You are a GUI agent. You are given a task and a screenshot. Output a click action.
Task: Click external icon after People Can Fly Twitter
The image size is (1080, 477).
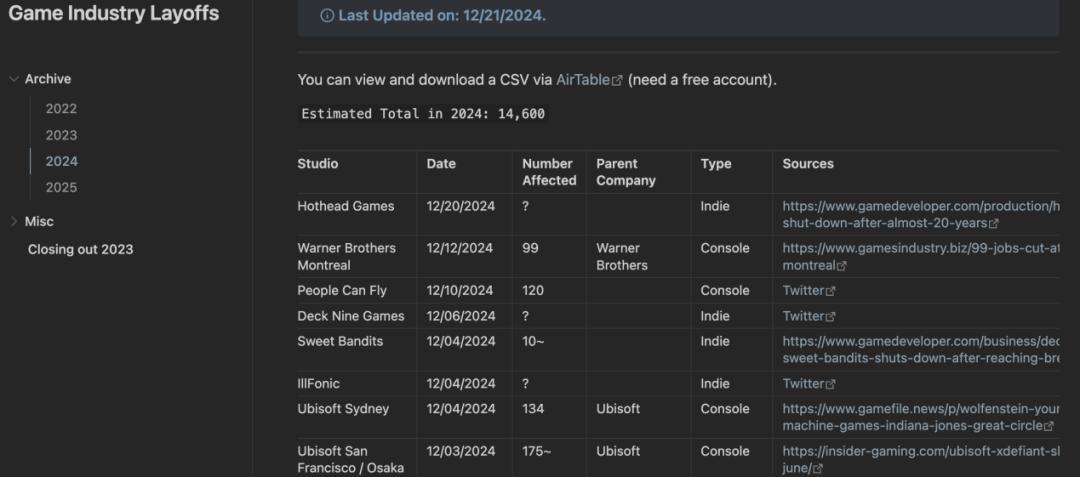pos(831,291)
